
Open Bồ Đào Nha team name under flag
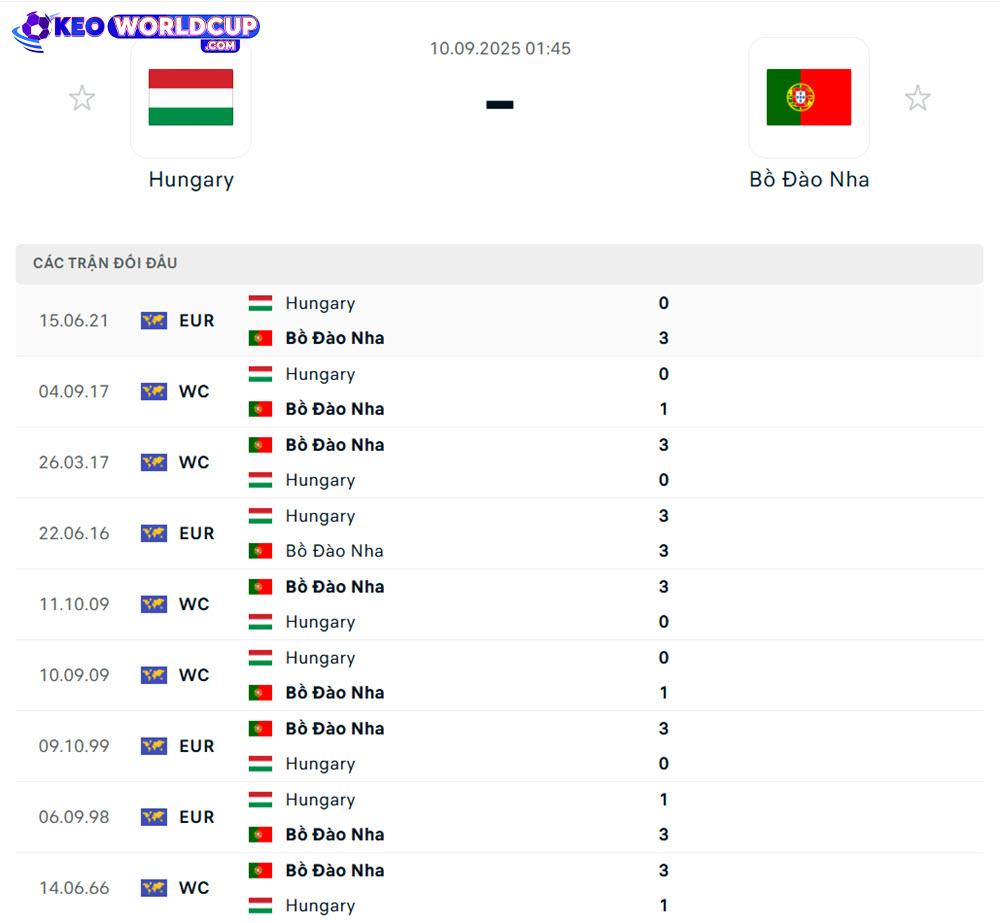tap(809, 179)
